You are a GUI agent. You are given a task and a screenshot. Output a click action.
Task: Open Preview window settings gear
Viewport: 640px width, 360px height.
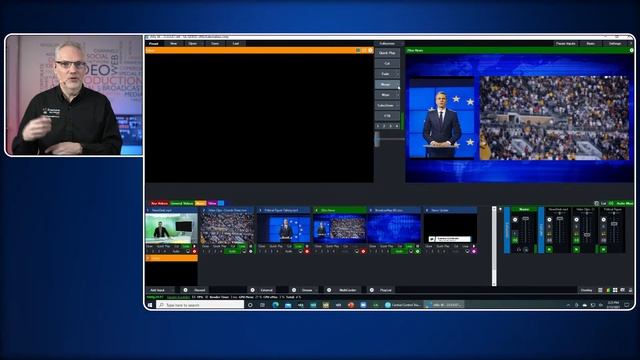pyautogui.click(x=371, y=50)
